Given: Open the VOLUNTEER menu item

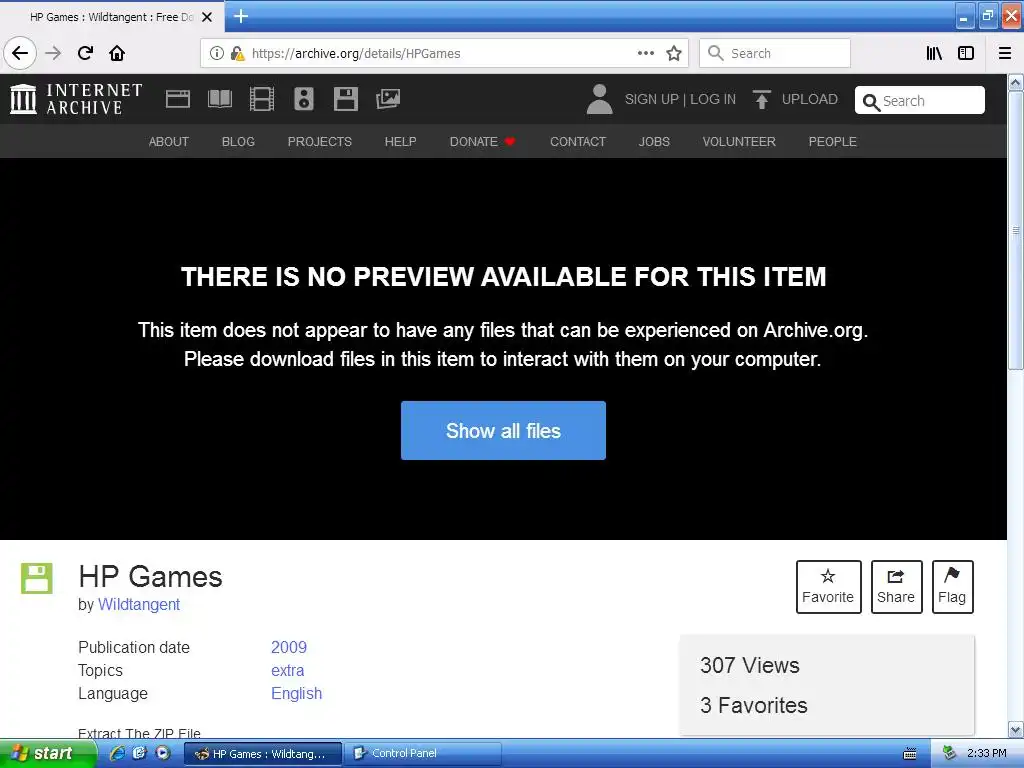Looking at the screenshot, I should coord(739,142).
